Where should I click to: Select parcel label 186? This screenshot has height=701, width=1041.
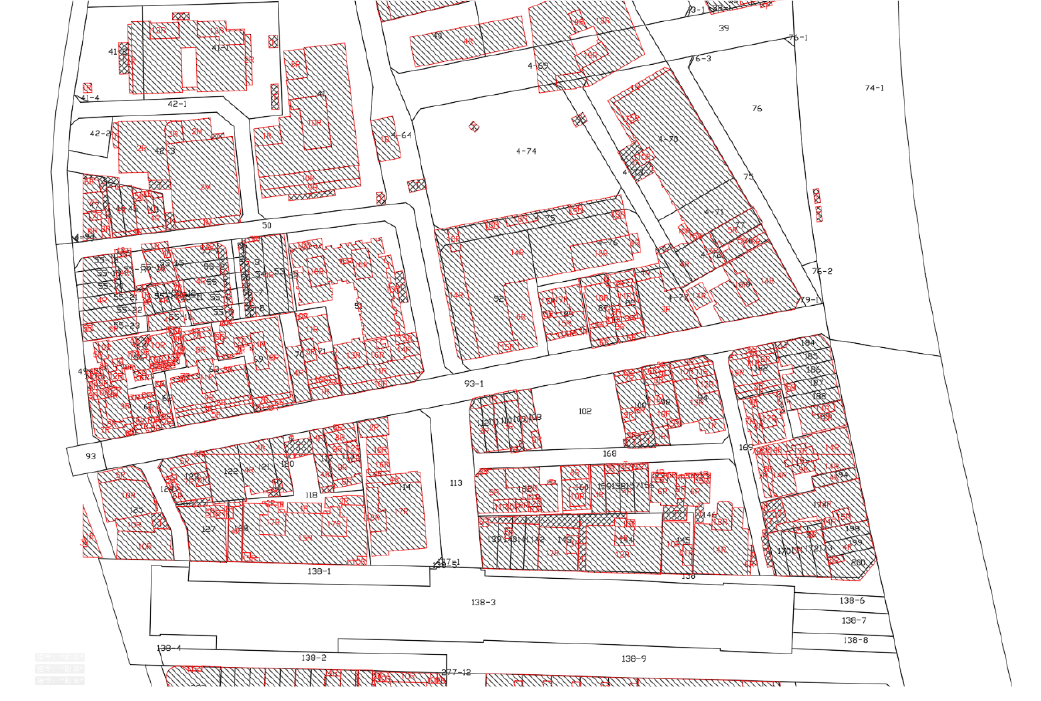point(813,369)
